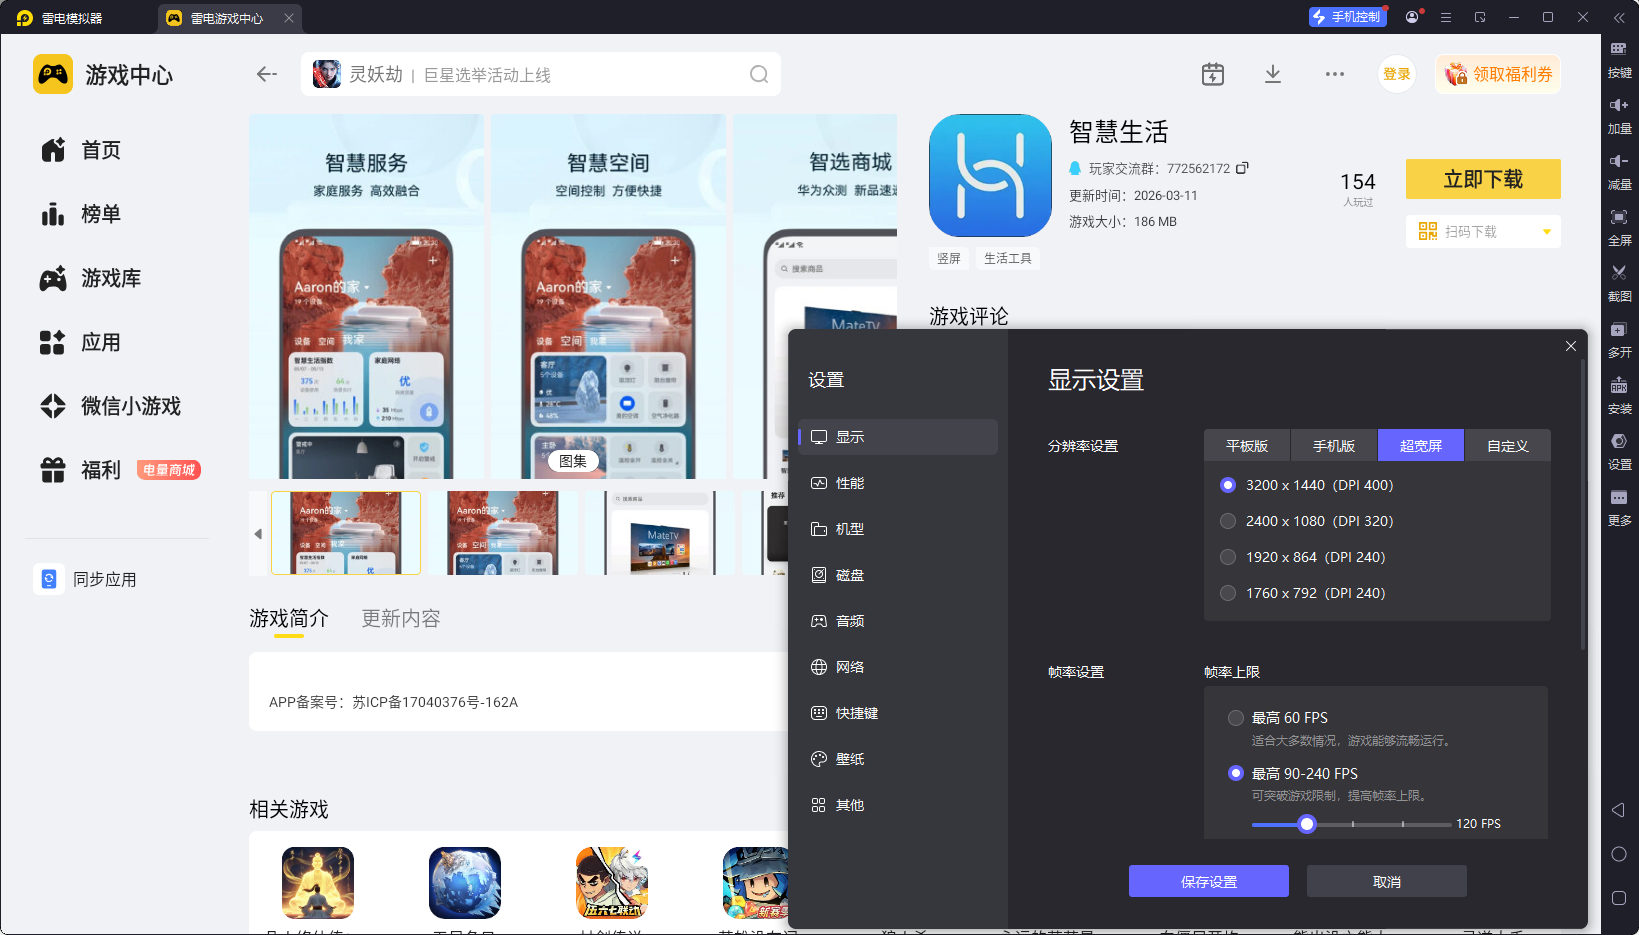Image resolution: width=1639 pixels, height=935 pixels.
Task: Collapse the right sidebar with double chevron
Action: coord(1619,18)
